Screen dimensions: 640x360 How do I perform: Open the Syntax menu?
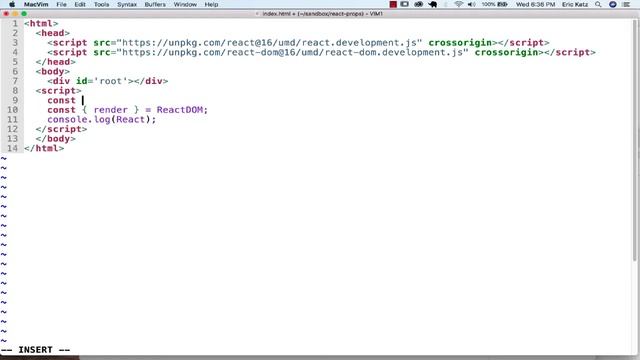127,4
